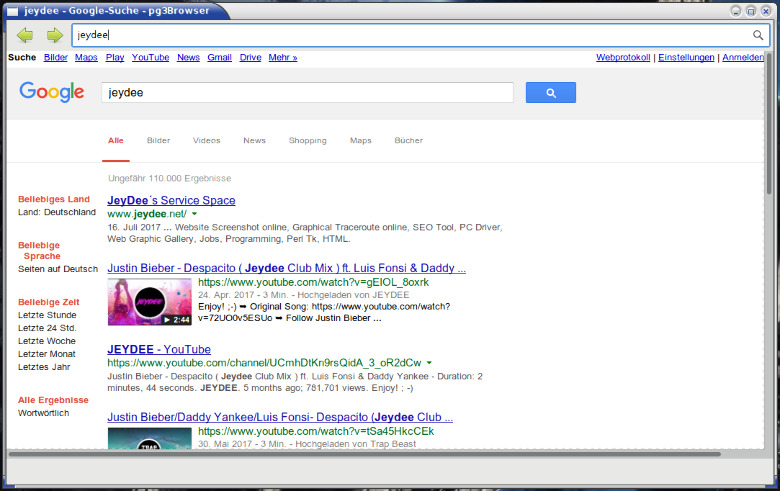
Task: Click the vertical scrollbar thumb
Action: 769,124
